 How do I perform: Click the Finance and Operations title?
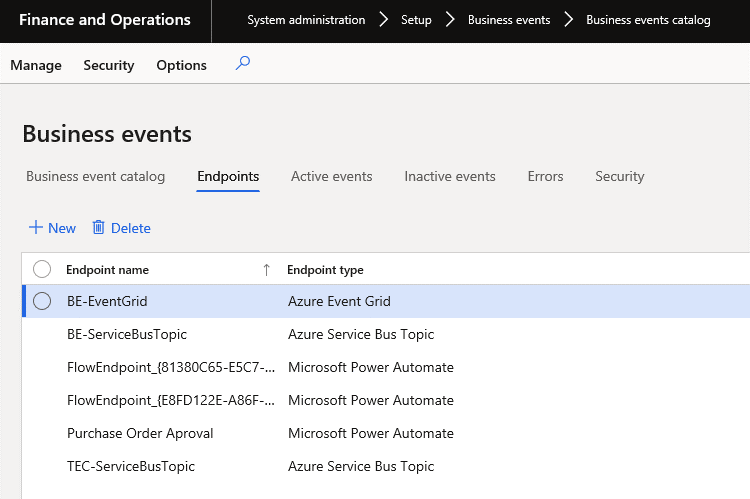tap(105, 20)
